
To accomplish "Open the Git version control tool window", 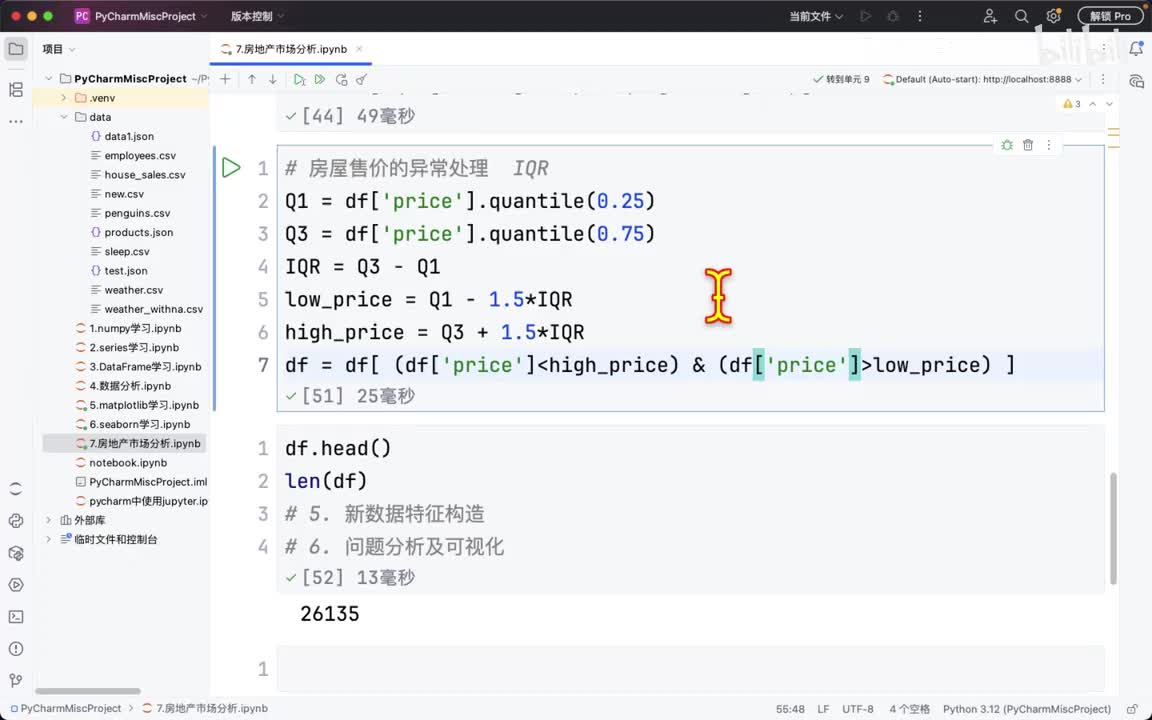I will click(x=15, y=680).
